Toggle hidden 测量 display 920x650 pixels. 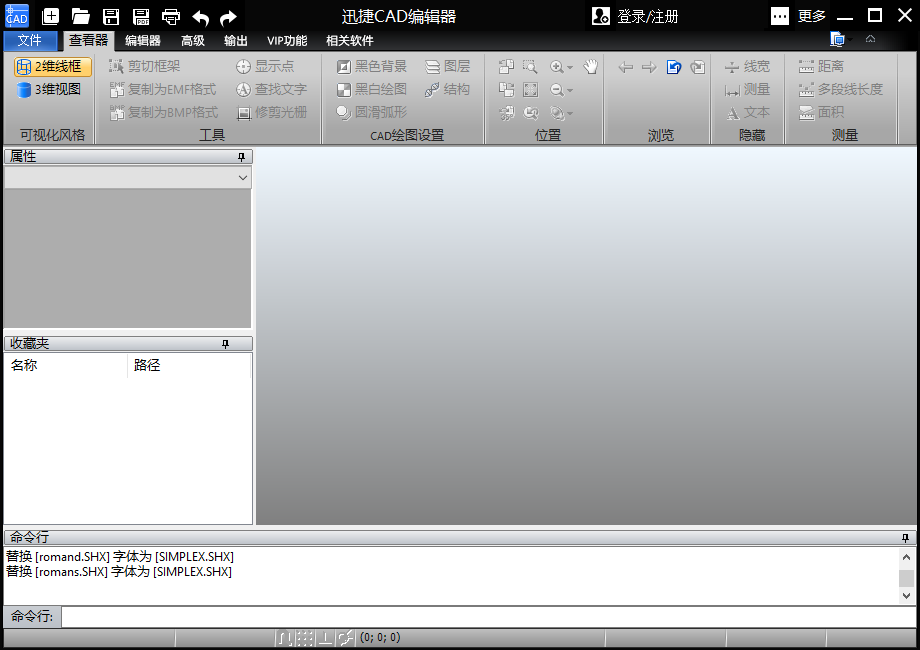tap(747, 89)
